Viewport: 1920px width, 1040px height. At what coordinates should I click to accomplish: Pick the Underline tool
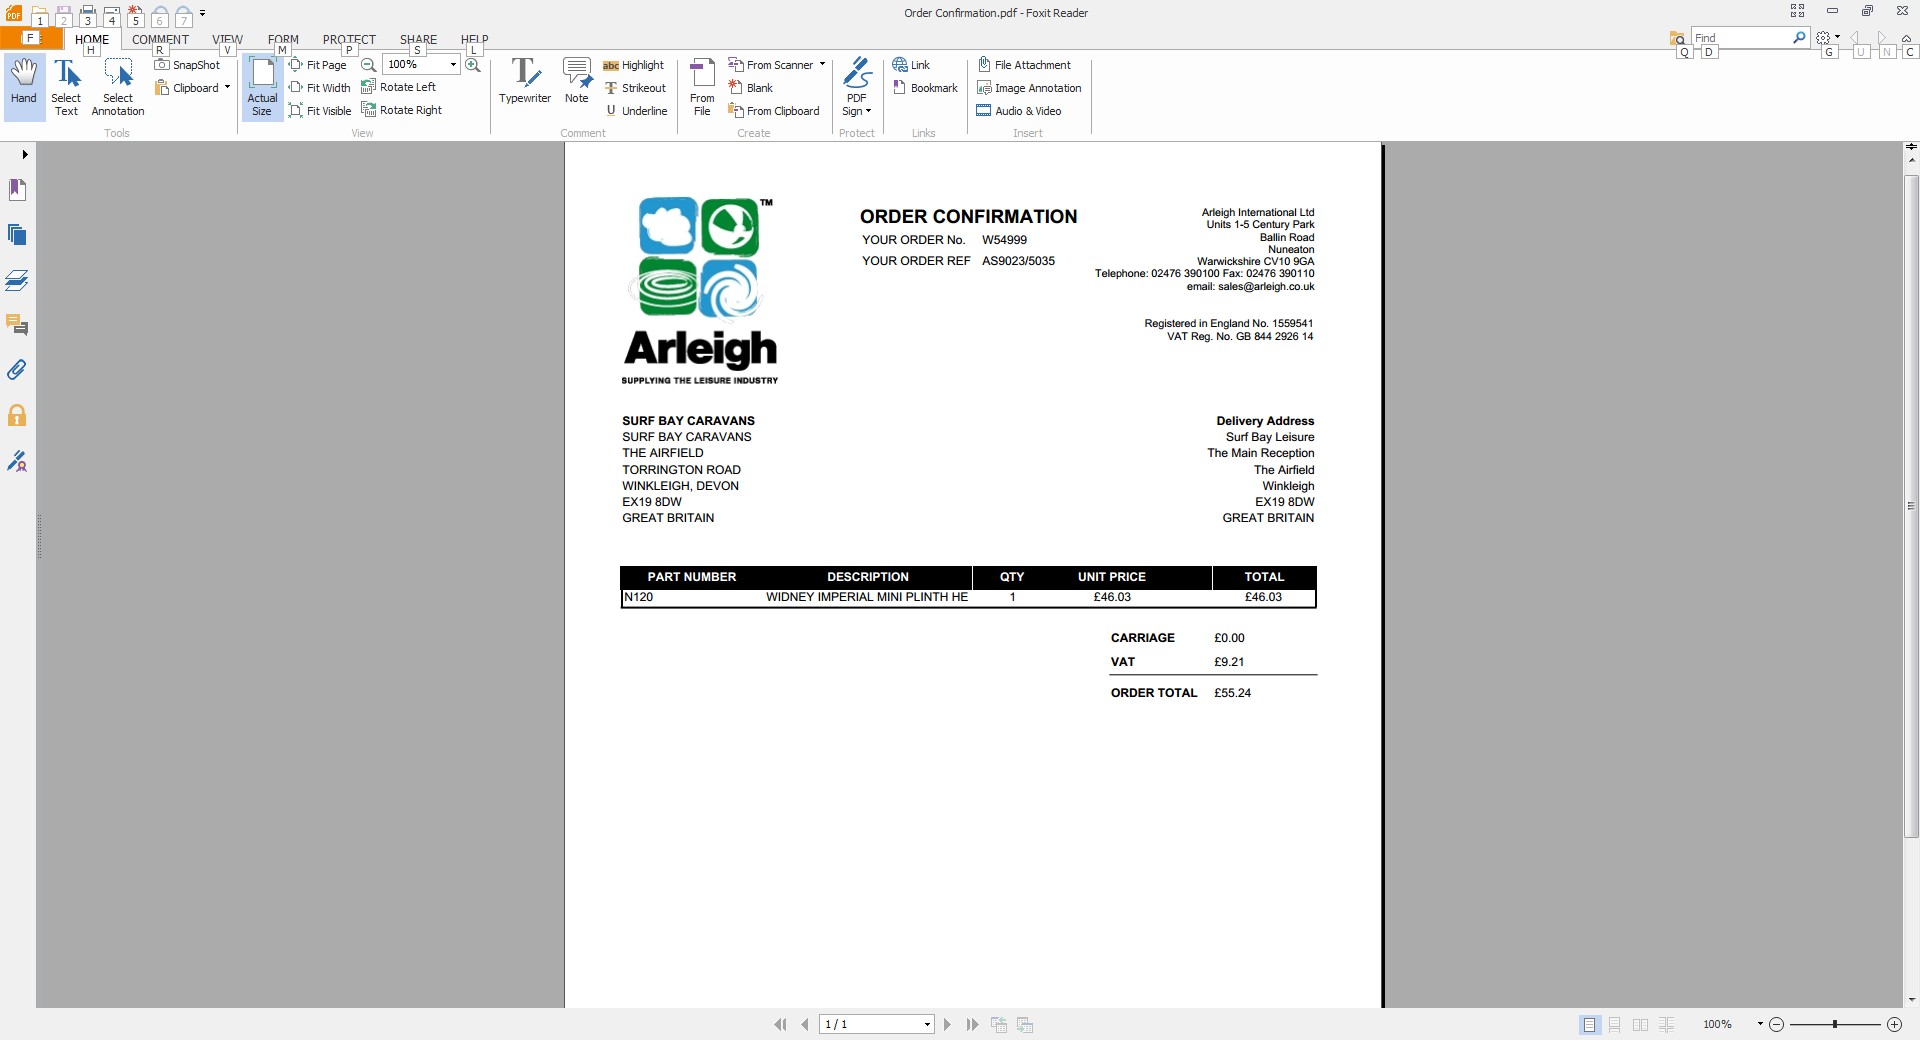636,111
